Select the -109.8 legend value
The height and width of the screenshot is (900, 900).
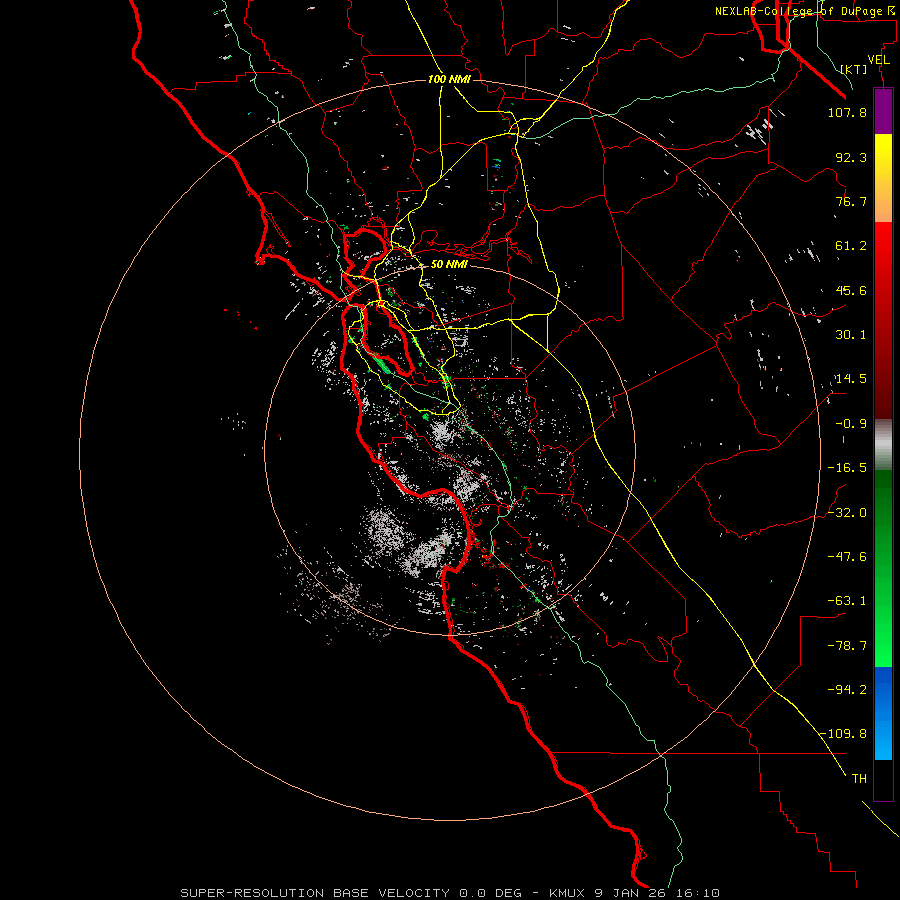tap(843, 734)
